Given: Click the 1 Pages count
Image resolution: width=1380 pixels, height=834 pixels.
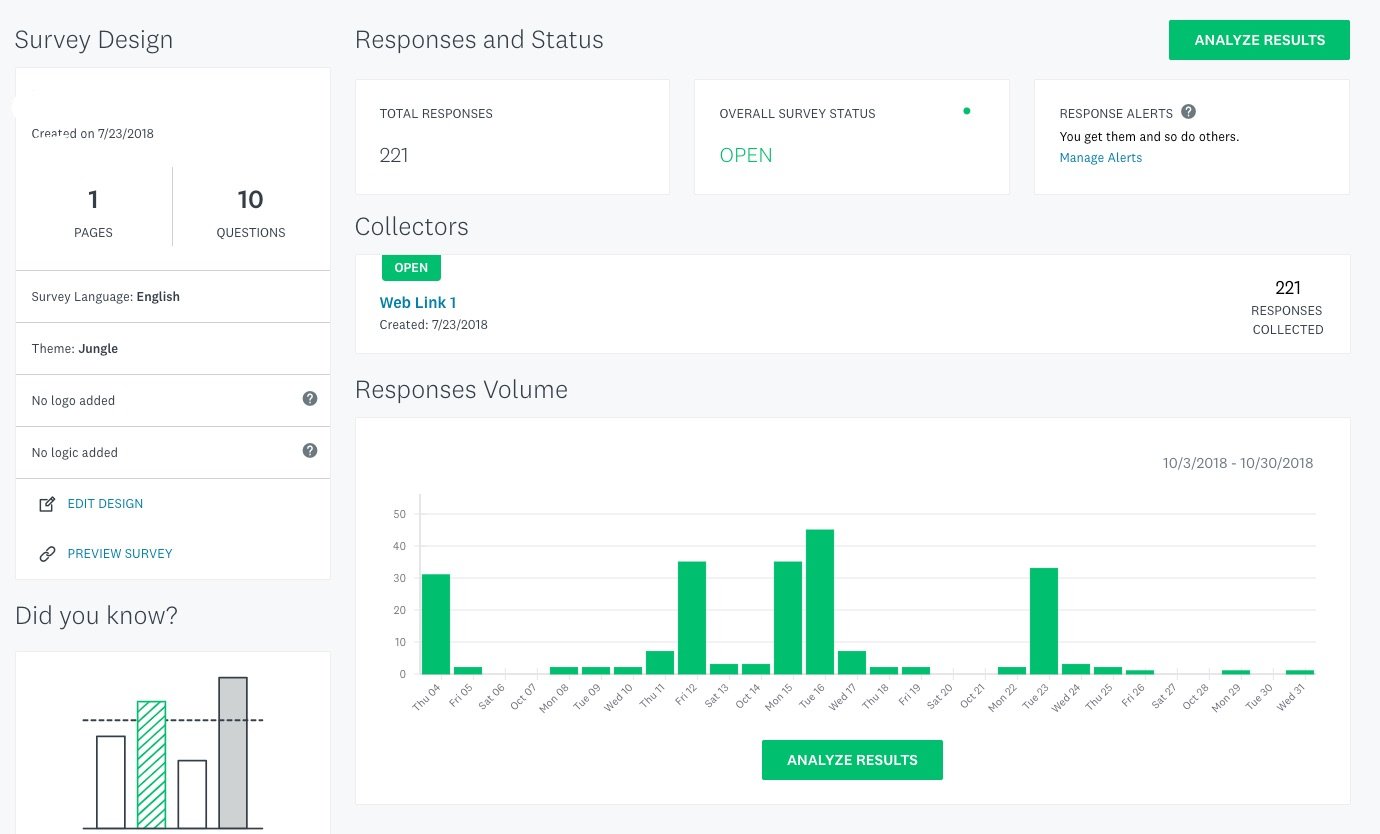Looking at the screenshot, I should (93, 200).
